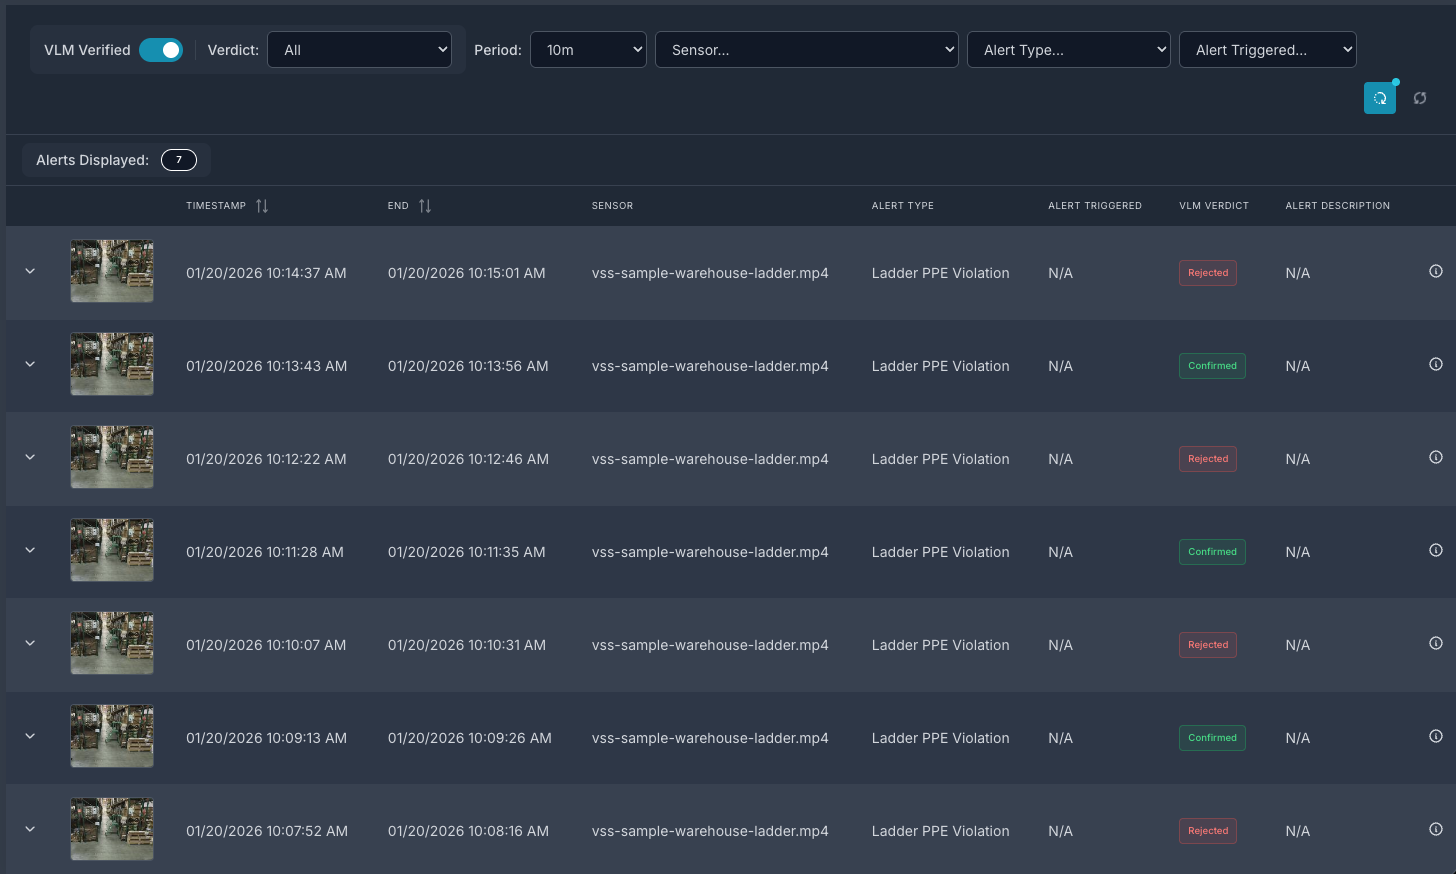Open the Alert Type dropdown
This screenshot has width=1456, height=874.
(x=1068, y=49)
